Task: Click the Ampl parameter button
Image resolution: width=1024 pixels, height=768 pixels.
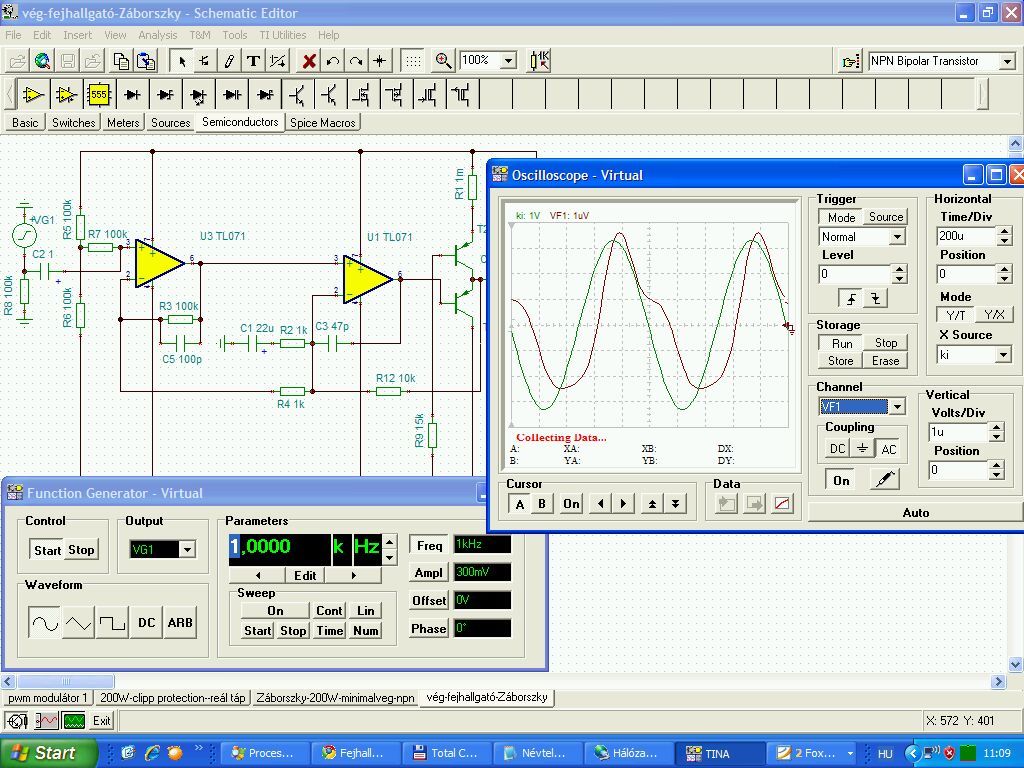Action: pyautogui.click(x=428, y=573)
